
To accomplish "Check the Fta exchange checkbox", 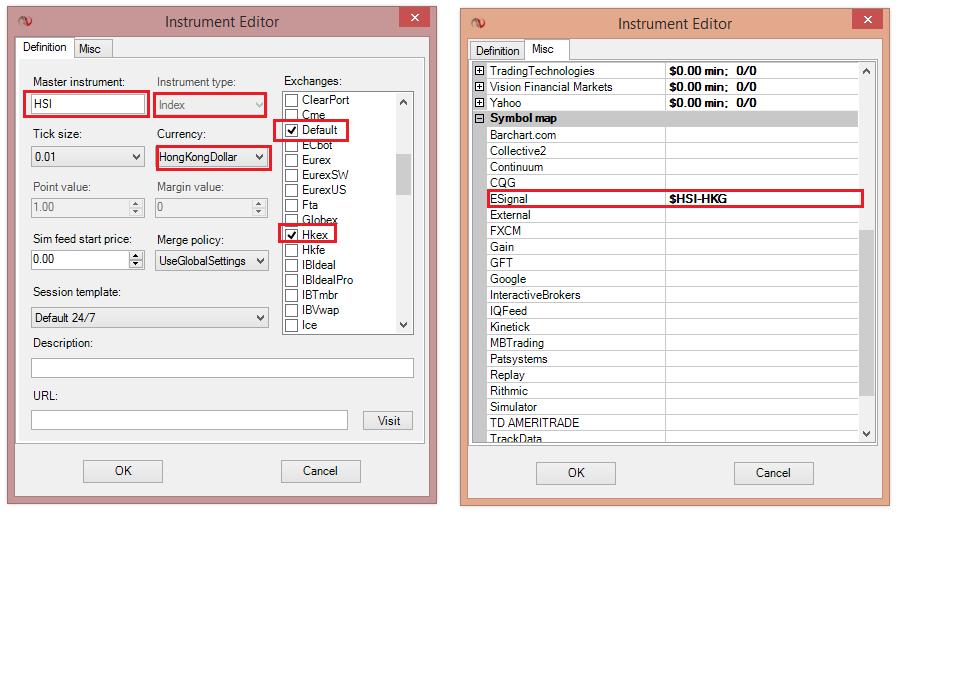I will pyautogui.click(x=292, y=205).
